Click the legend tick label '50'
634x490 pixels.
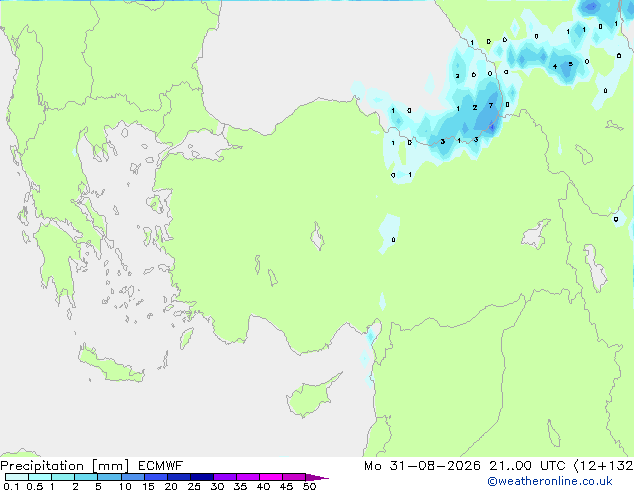pos(309,486)
